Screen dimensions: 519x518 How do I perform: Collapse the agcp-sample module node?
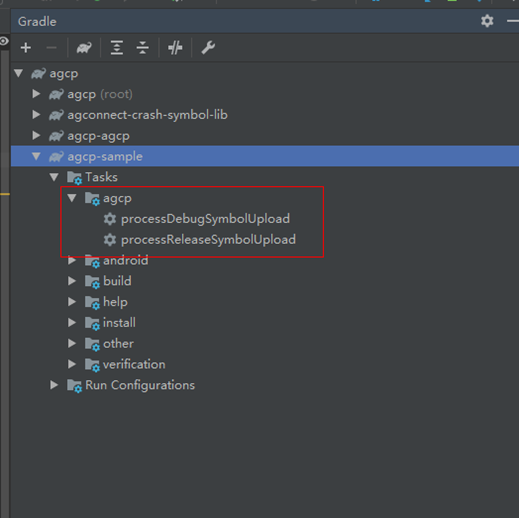pos(36,156)
